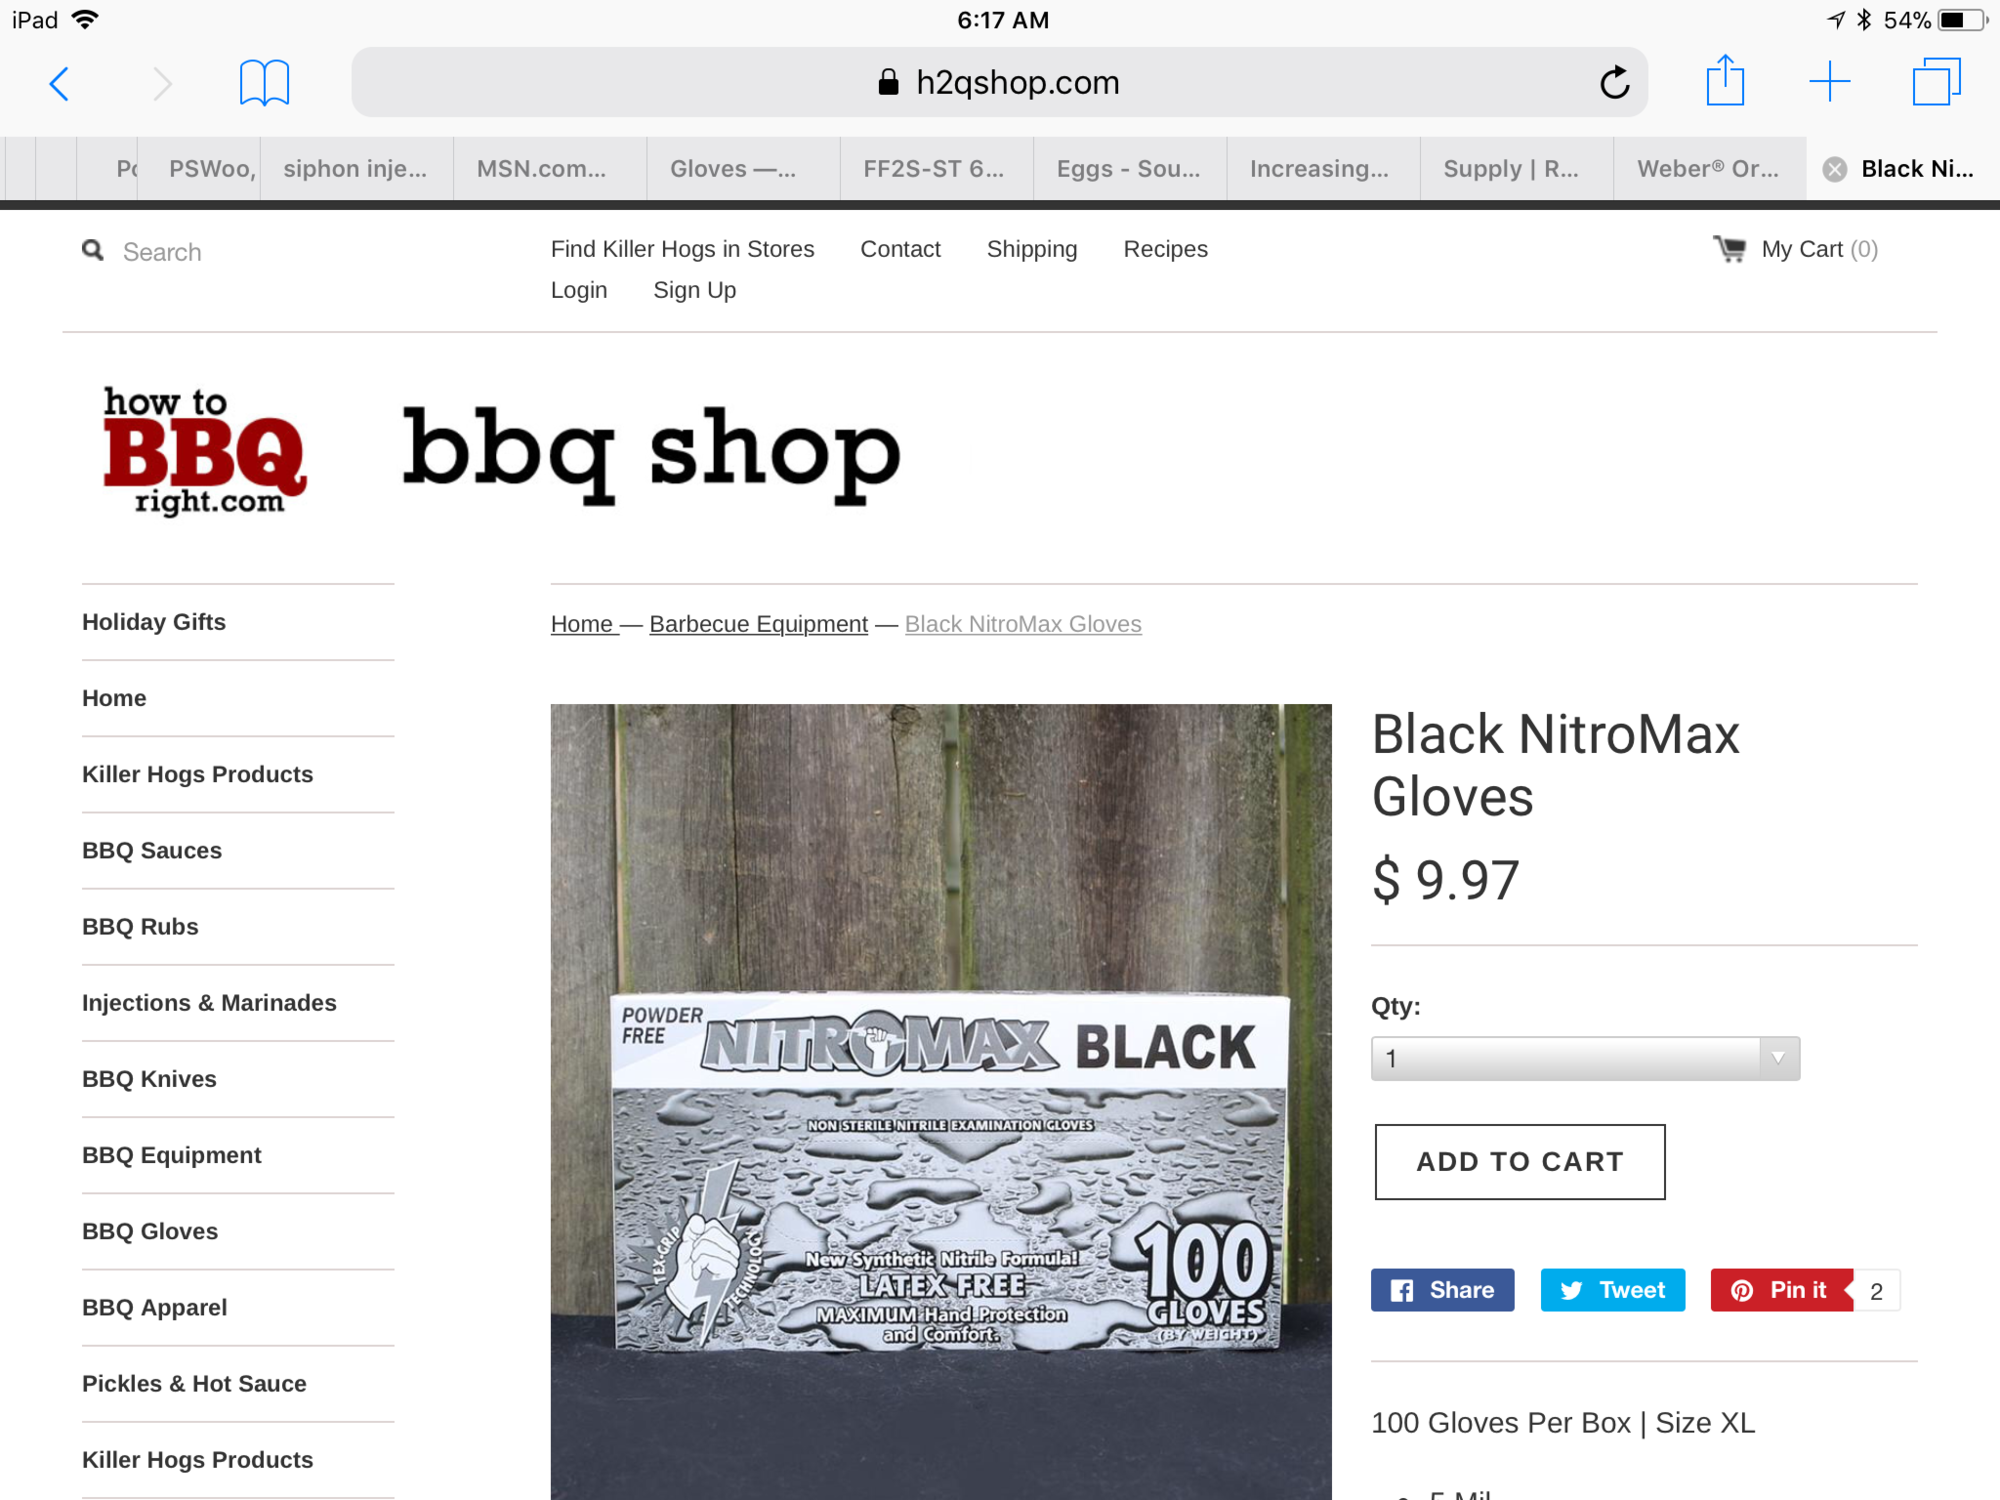Open the bookmarks book icon
This screenshot has width=2000, height=1500.
click(264, 83)
